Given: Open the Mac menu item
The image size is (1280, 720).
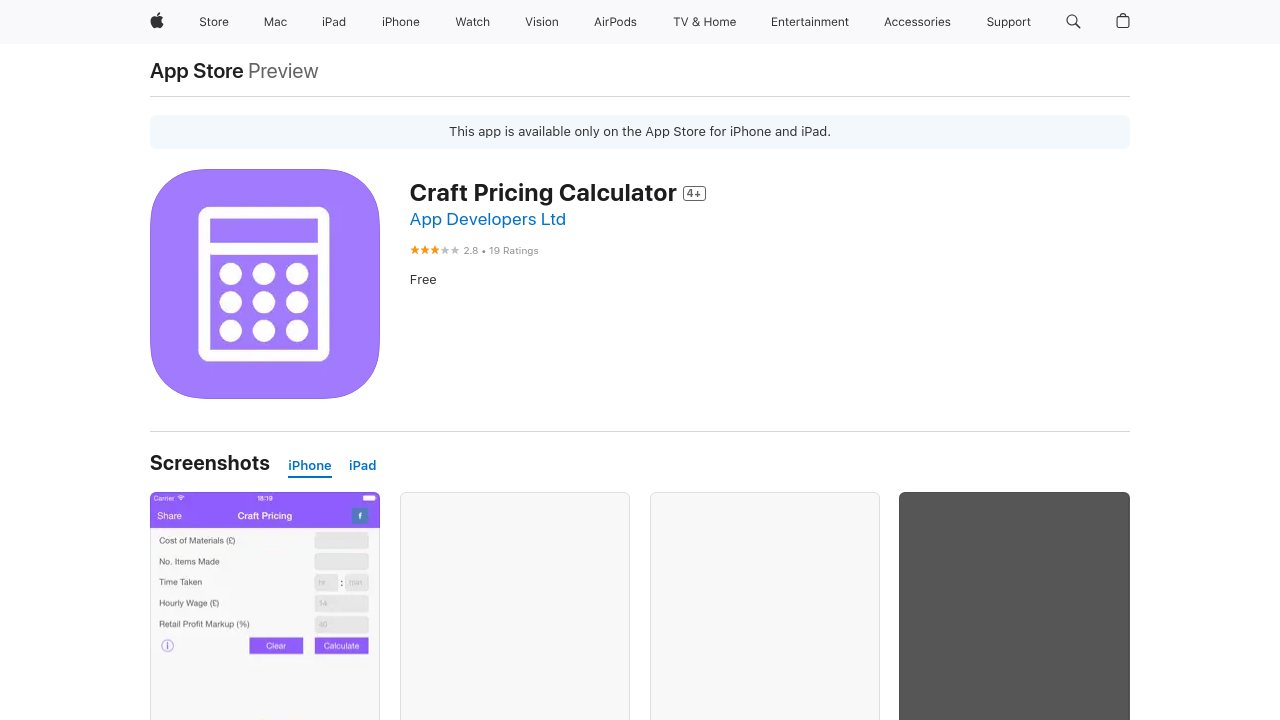Looking at the screenshot, I should (x=275, y=22).
